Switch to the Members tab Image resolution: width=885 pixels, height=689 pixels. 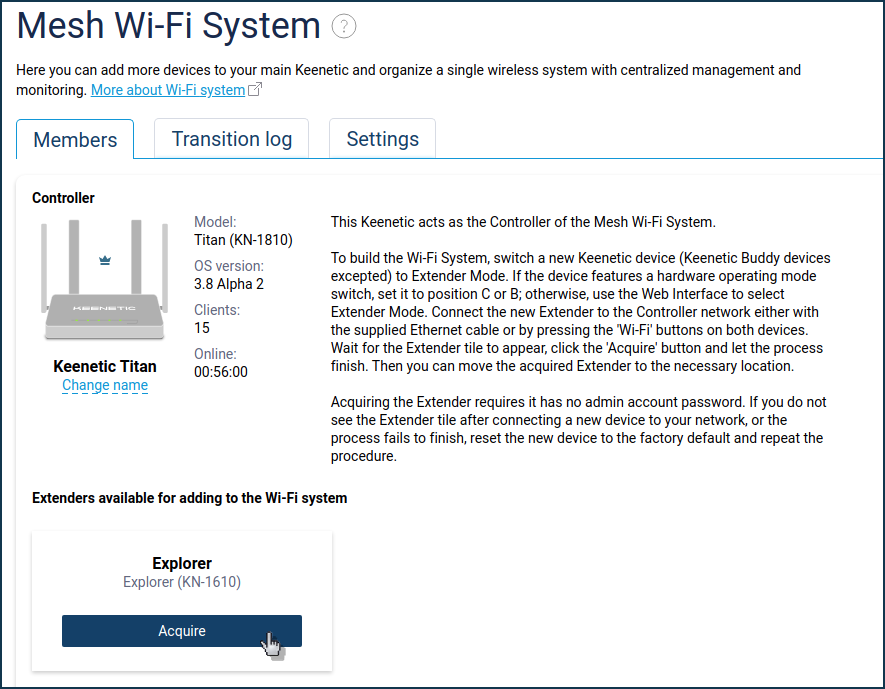point(75,139)
